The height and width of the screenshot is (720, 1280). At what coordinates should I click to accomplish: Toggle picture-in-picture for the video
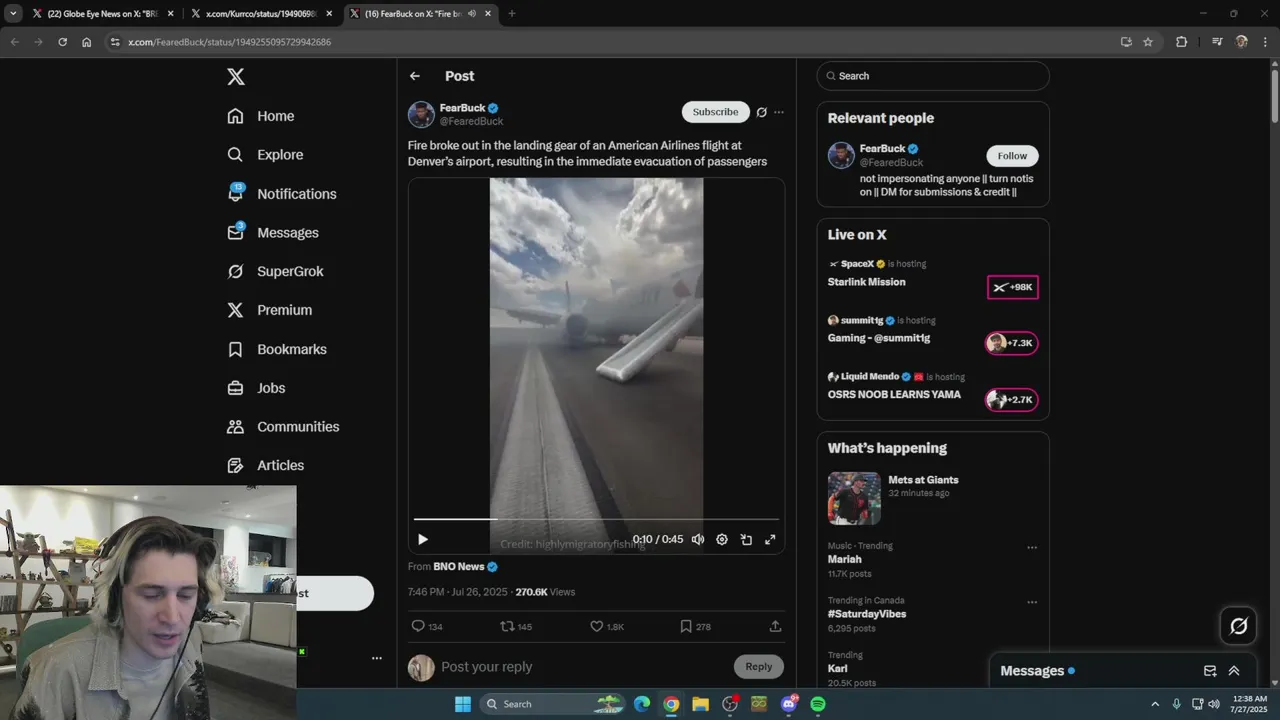click(746, 540)
